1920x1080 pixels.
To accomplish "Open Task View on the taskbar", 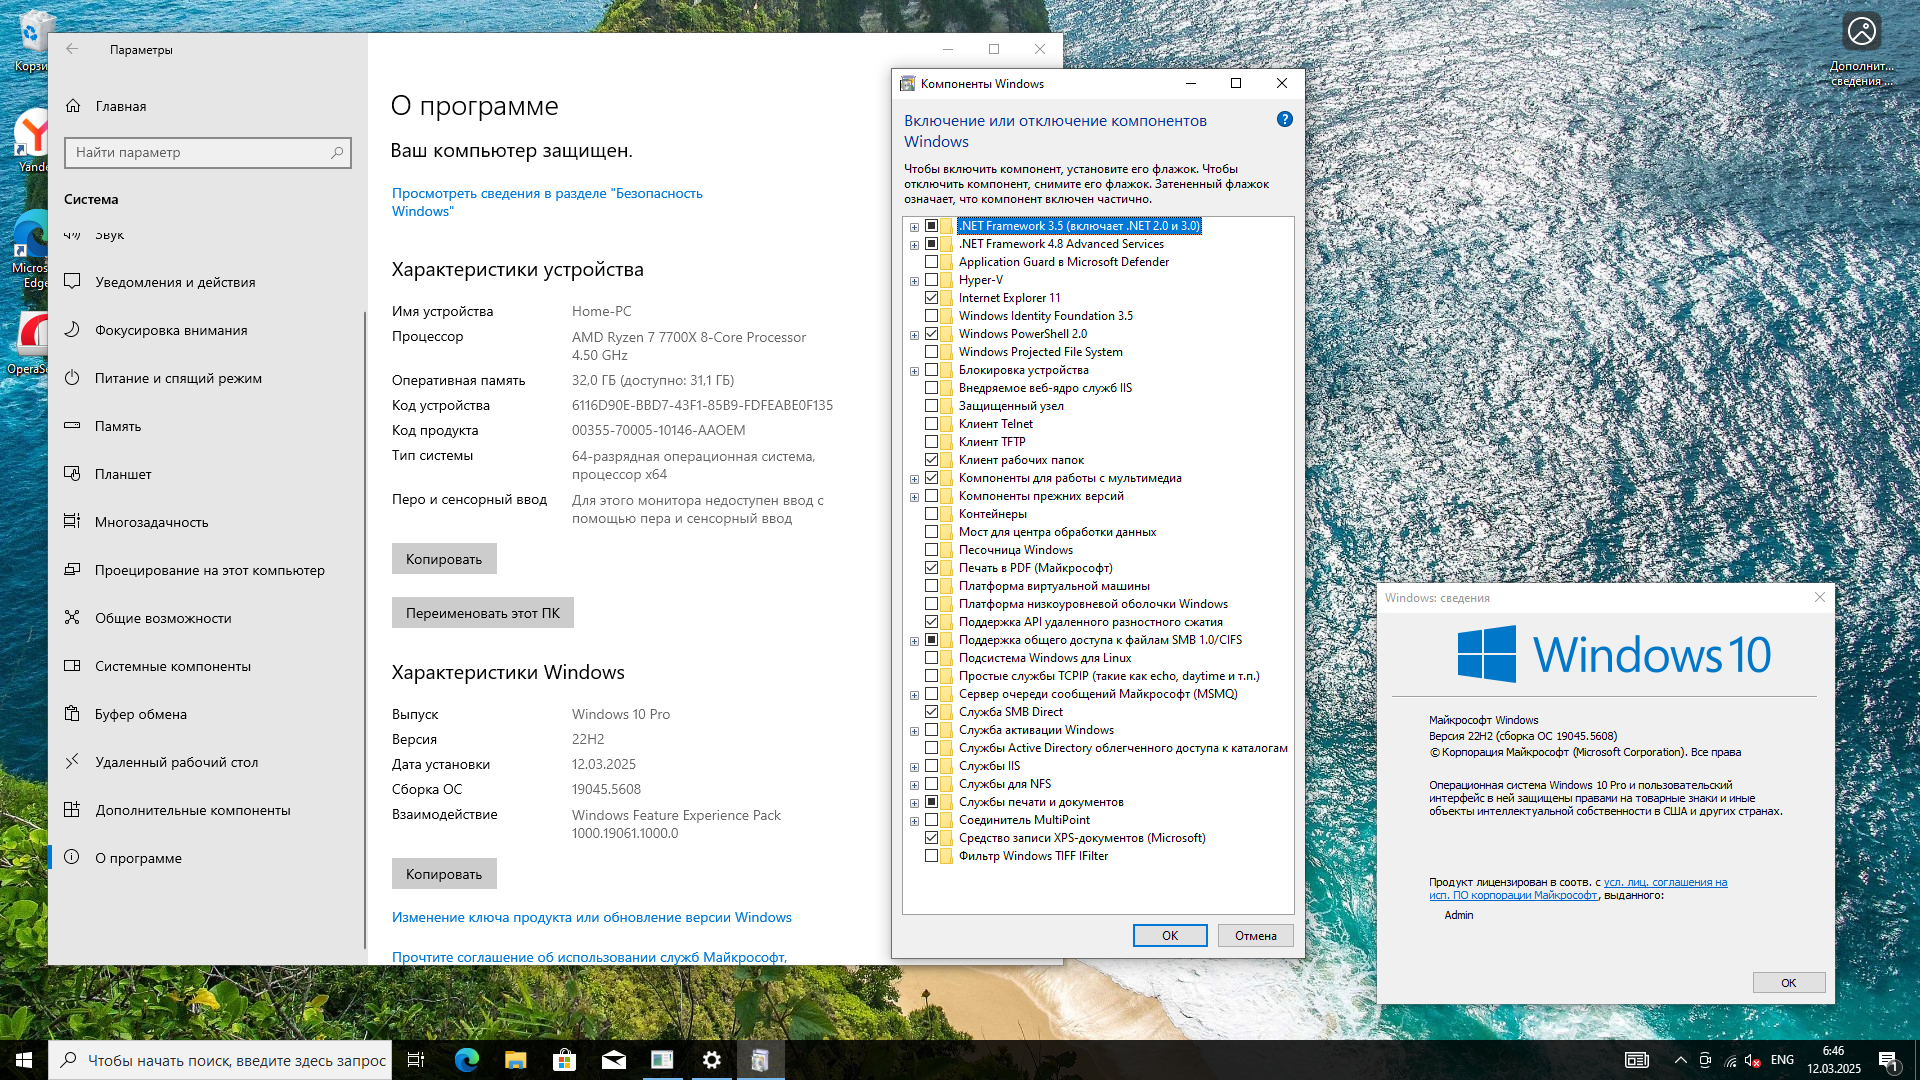I will [x=416, y=1060].
